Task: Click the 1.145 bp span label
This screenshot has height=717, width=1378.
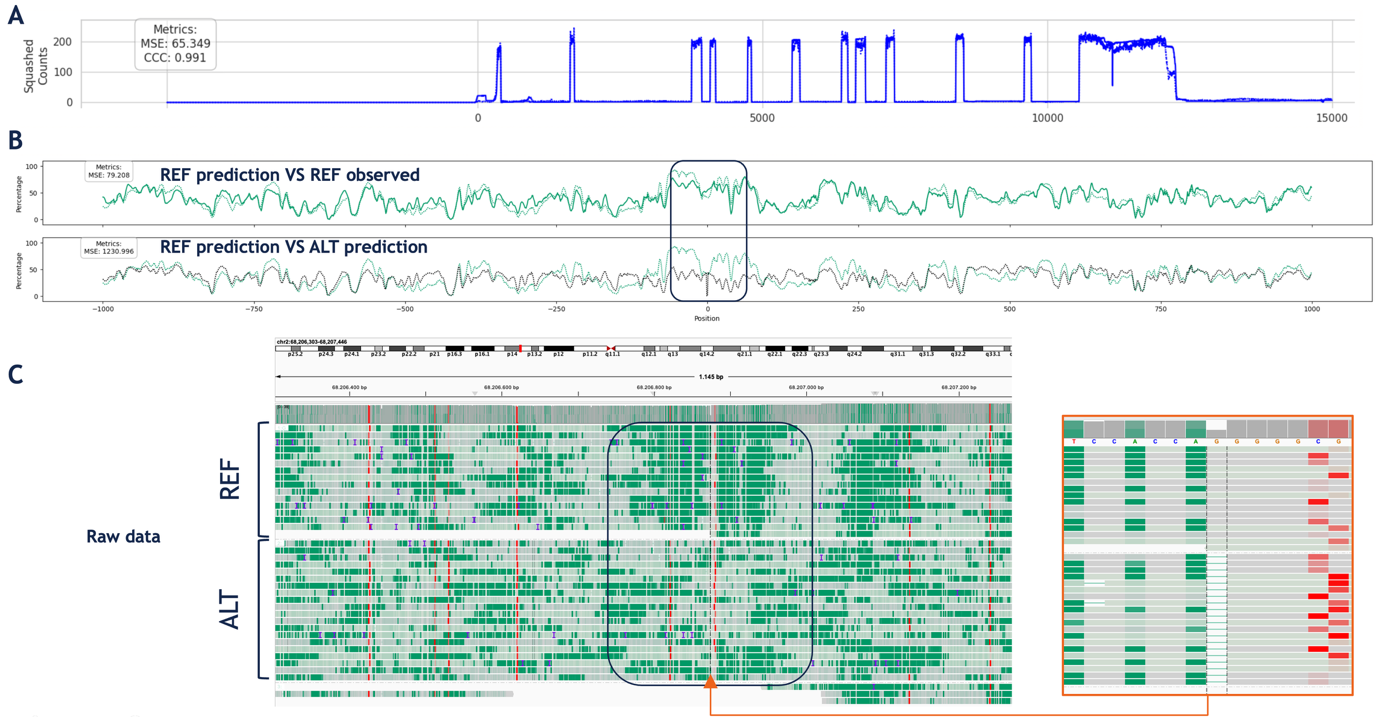Action: click(711, 377)
